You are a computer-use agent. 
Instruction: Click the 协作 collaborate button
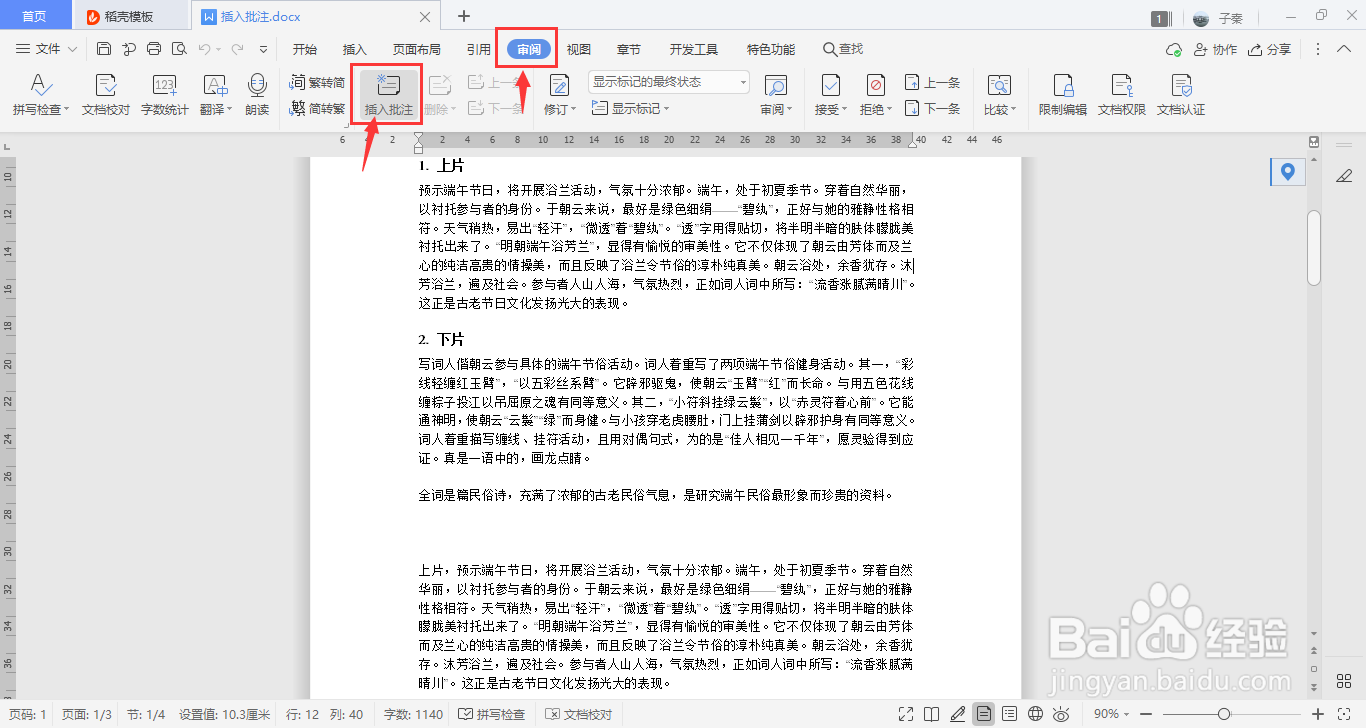(x=1214, y=49)
